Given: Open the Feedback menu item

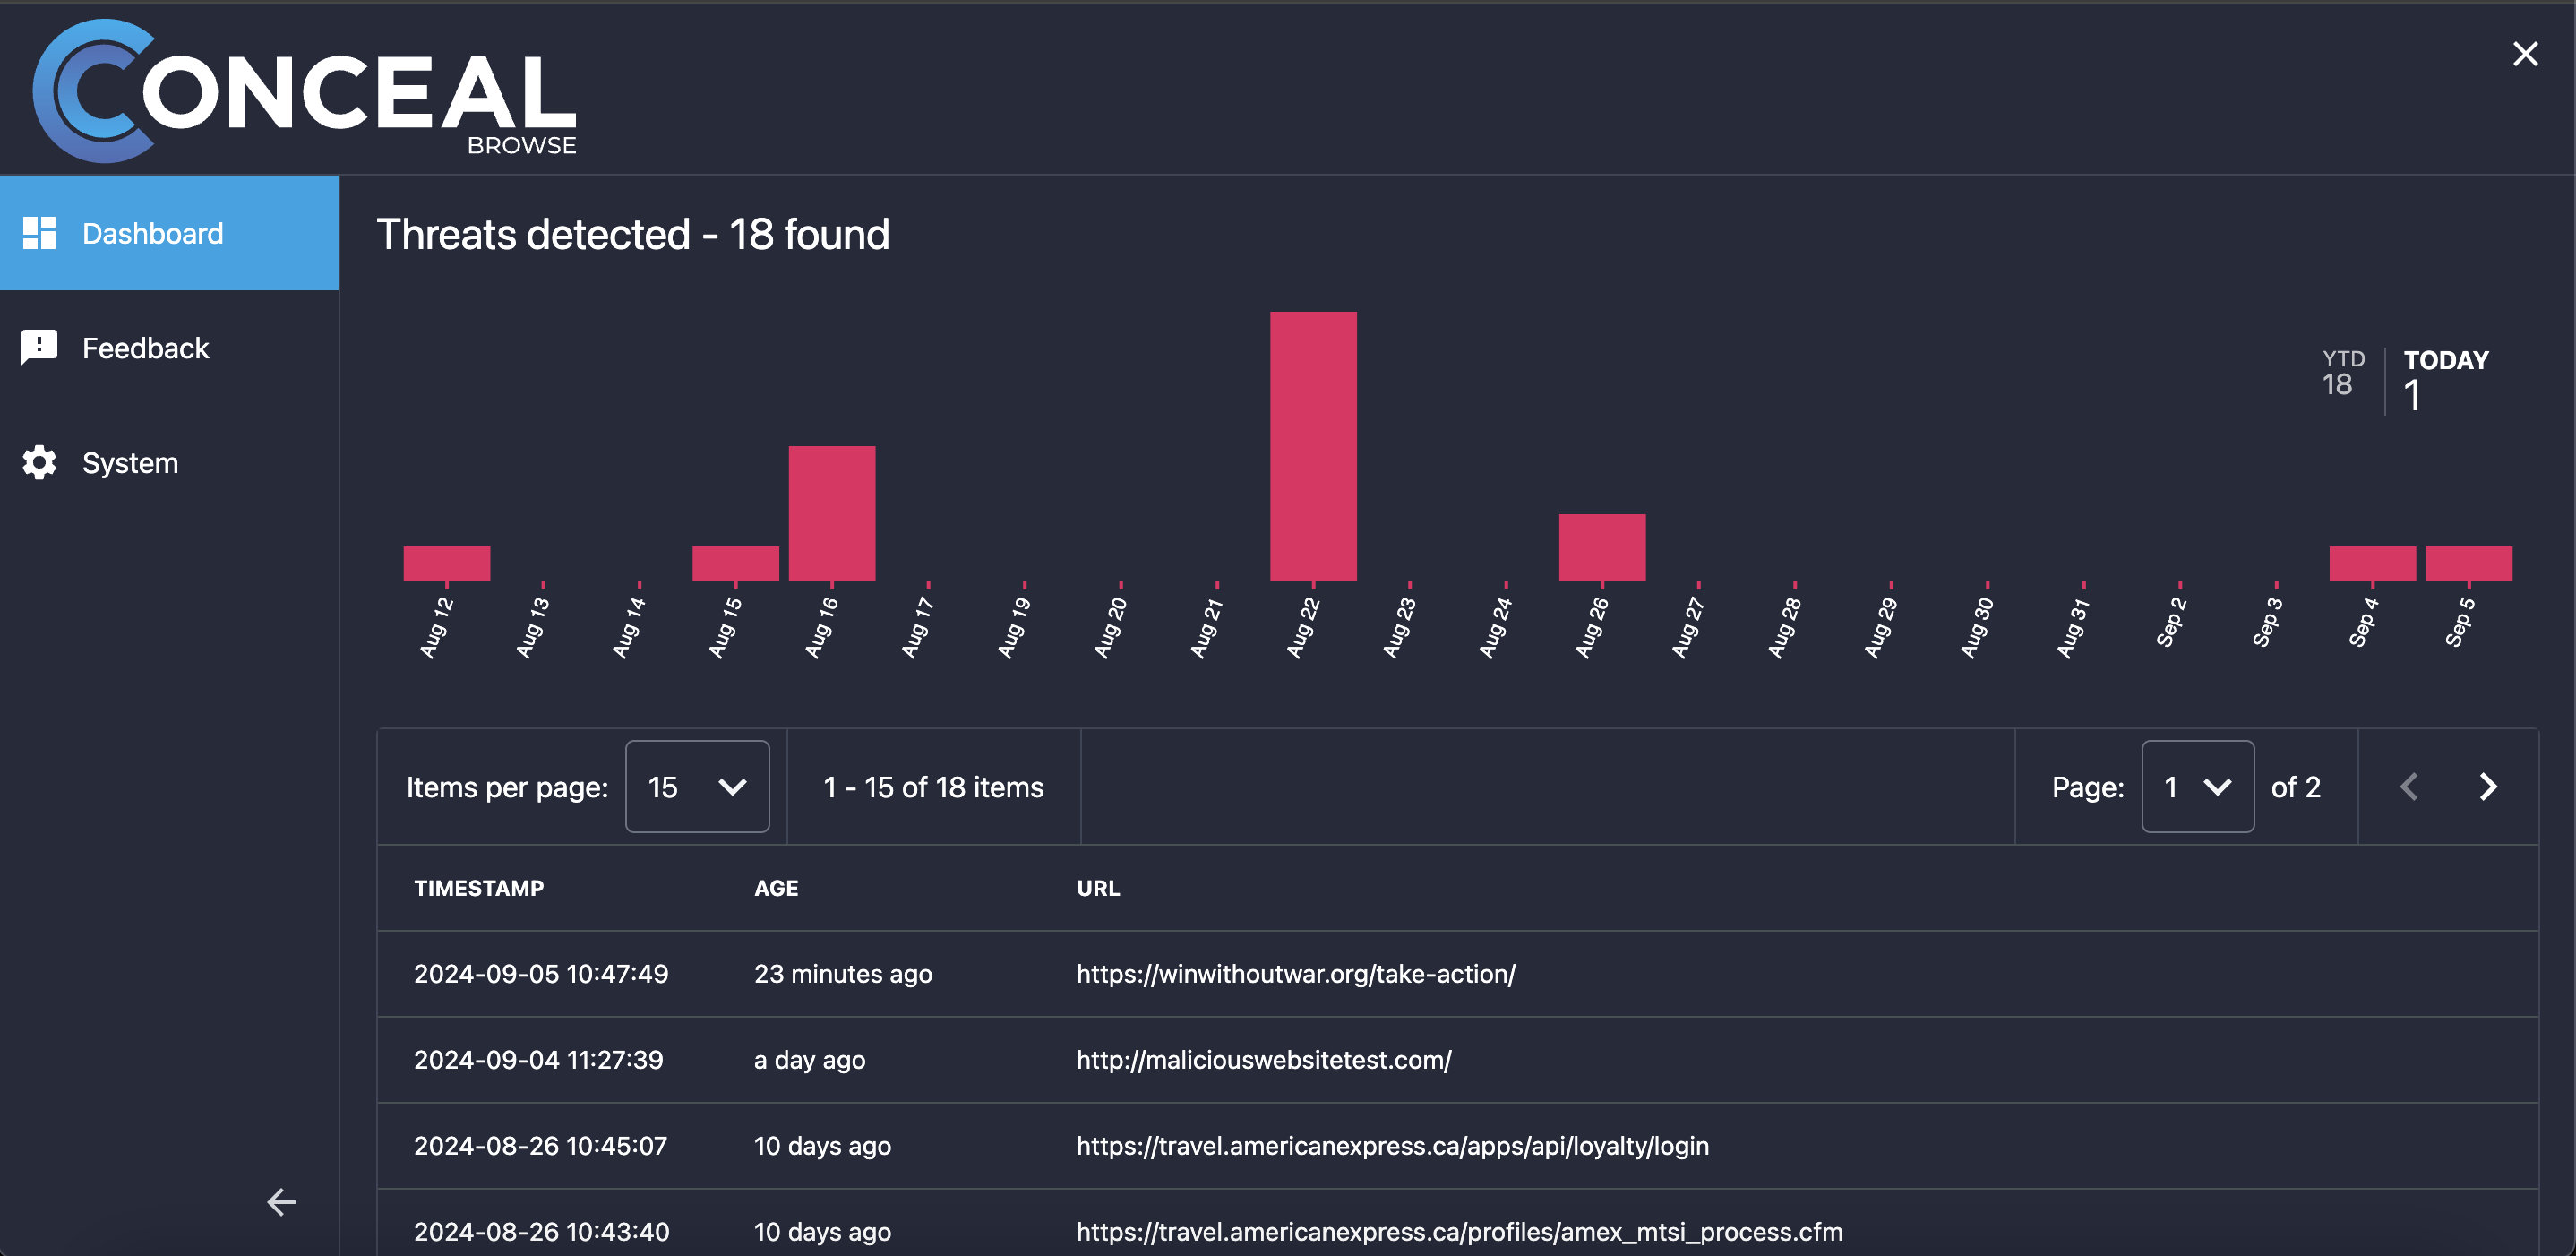Looking at the screenshot, I should coord(169,348).
